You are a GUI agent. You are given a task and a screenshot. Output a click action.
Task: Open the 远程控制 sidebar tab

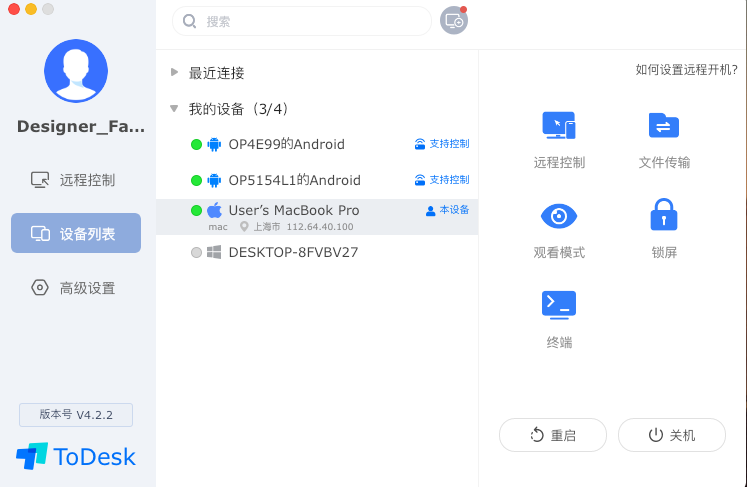[76, 180]
